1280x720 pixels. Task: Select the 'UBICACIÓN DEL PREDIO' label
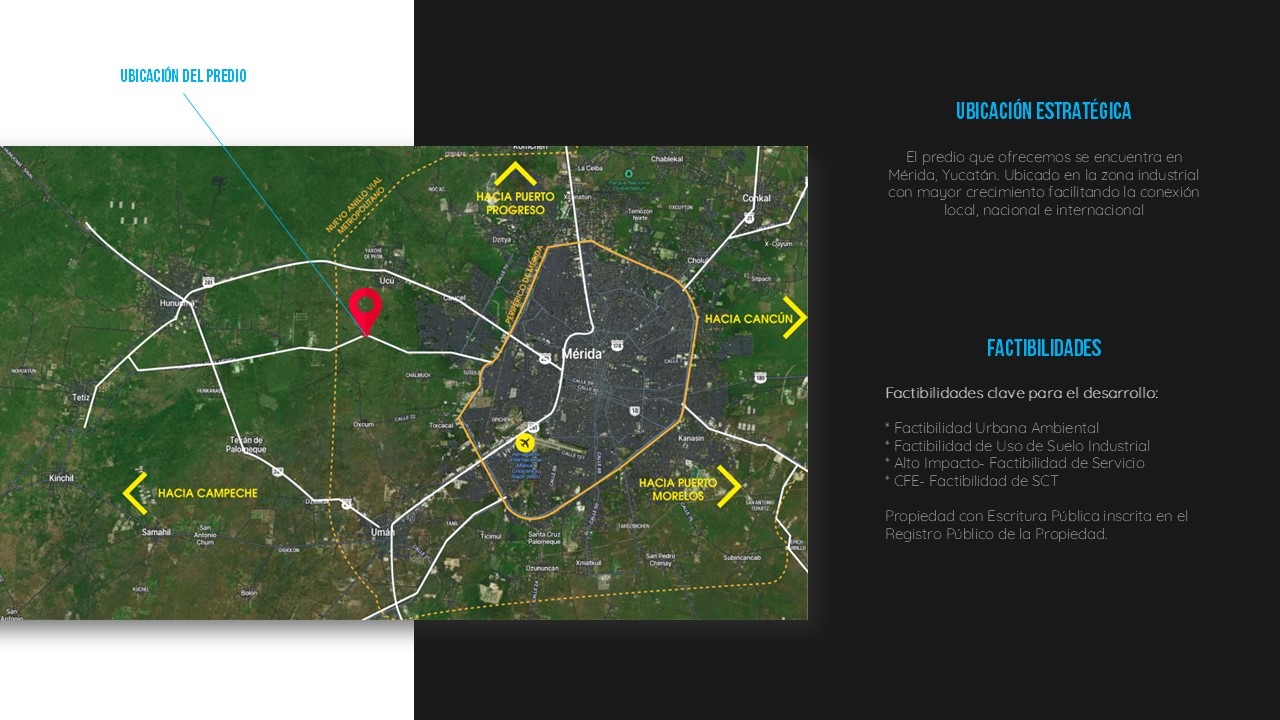coord(183,76)
